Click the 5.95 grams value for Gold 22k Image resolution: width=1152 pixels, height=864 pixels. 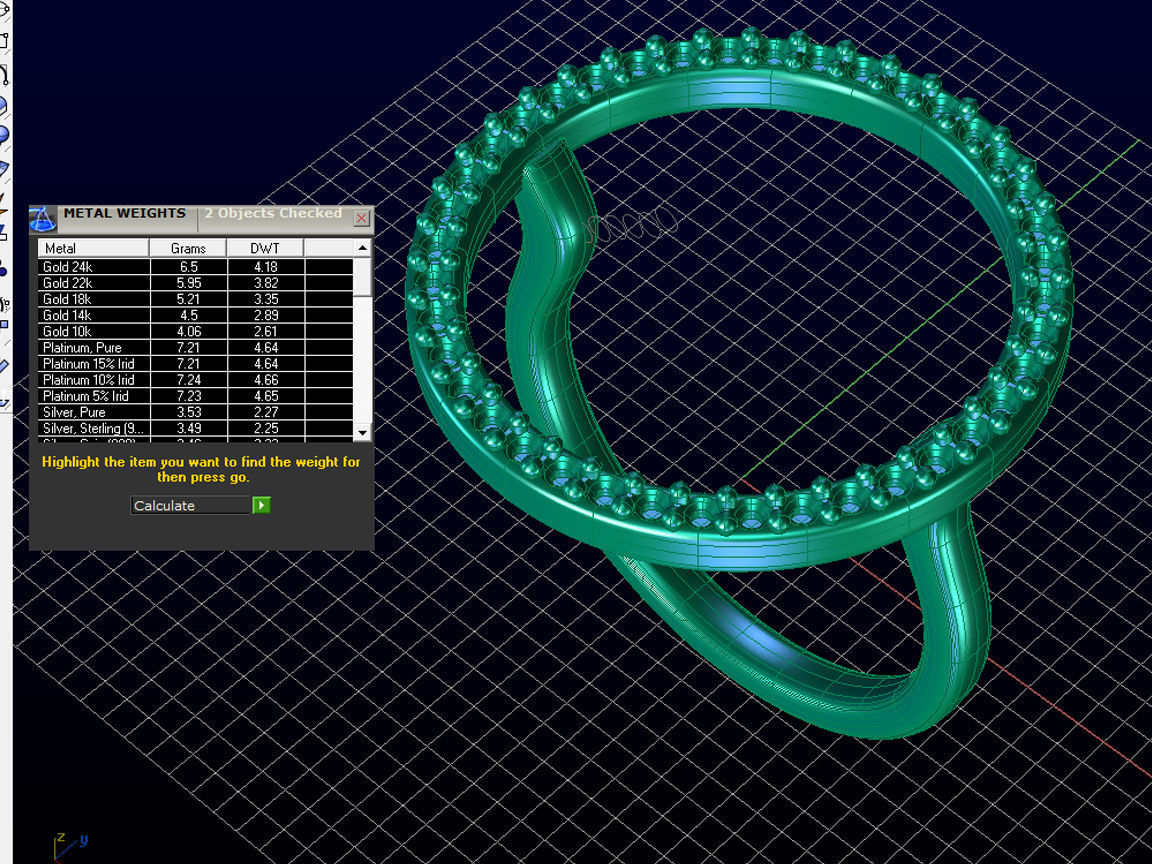pos(189,283)
